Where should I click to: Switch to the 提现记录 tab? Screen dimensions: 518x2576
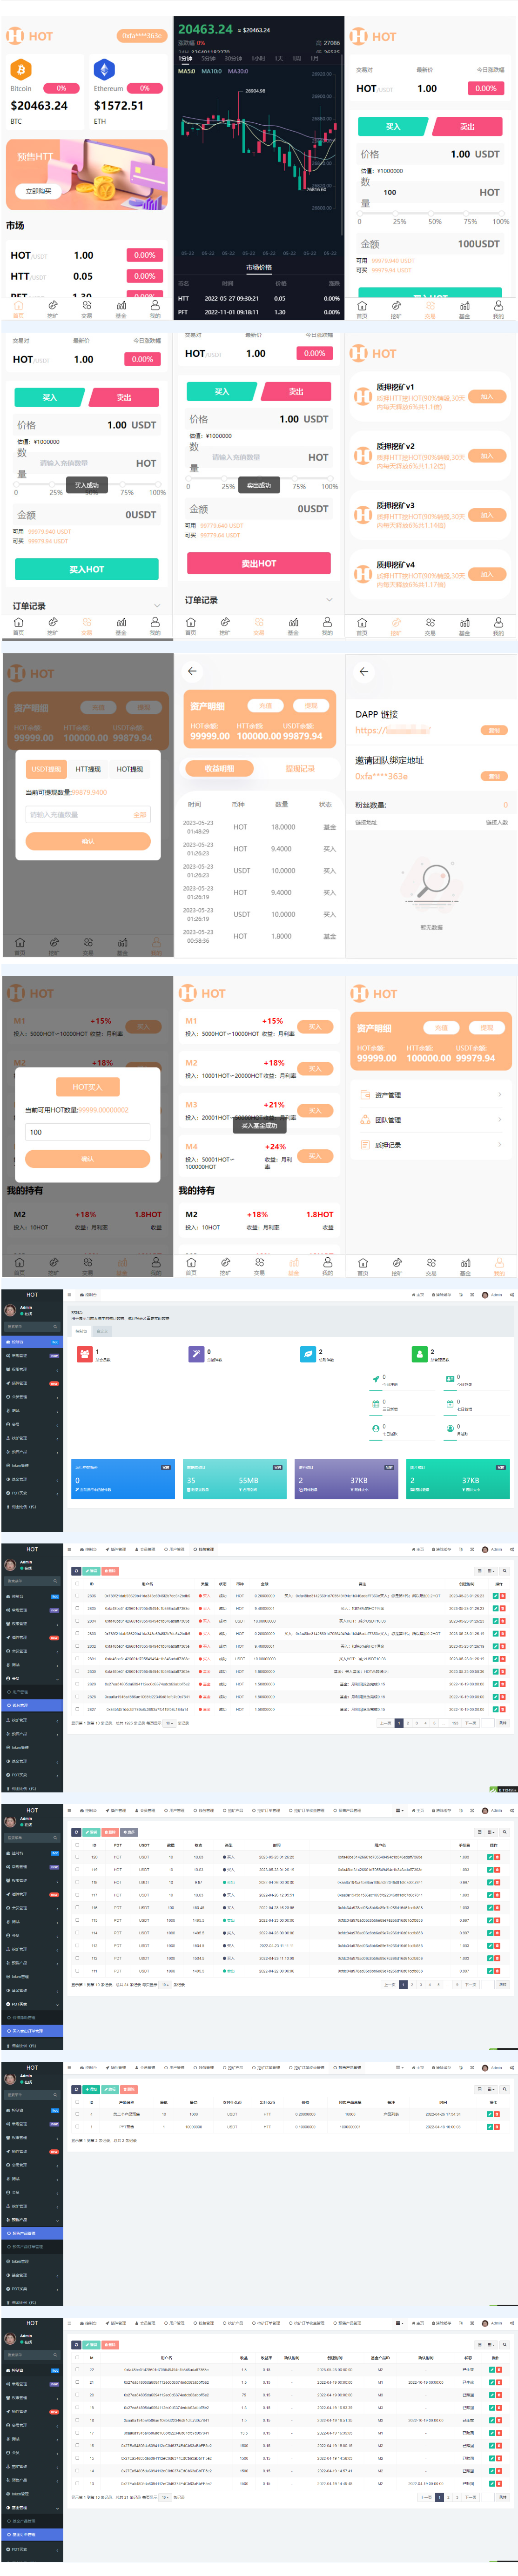(299, 768)
